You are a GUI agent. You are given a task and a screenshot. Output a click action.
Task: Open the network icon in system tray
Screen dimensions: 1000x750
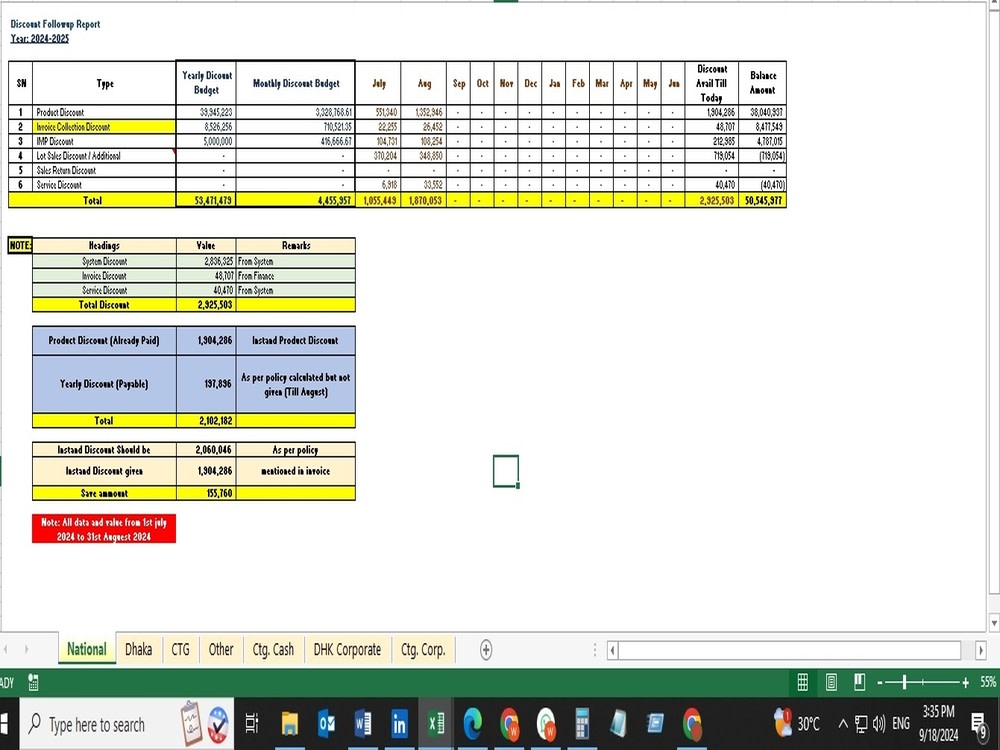861,724
